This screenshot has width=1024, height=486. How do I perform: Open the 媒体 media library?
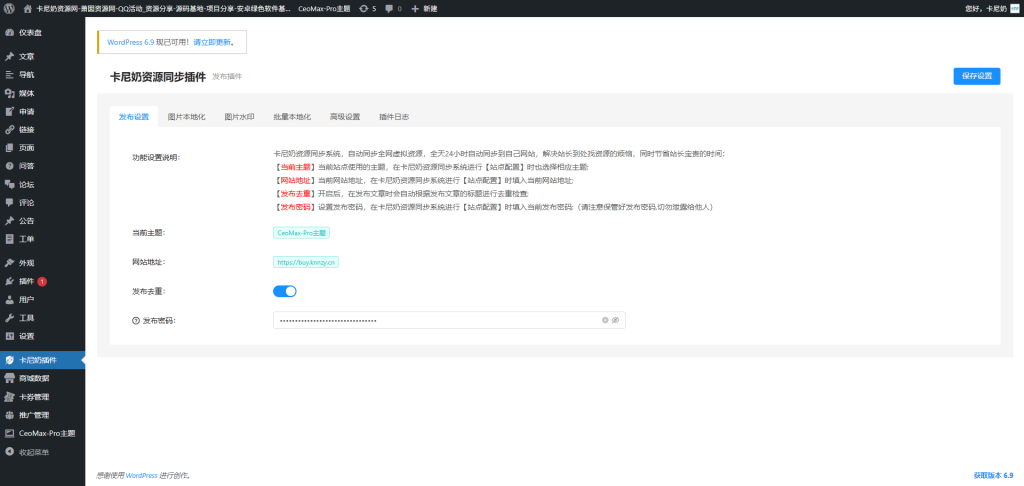point(42,93)
